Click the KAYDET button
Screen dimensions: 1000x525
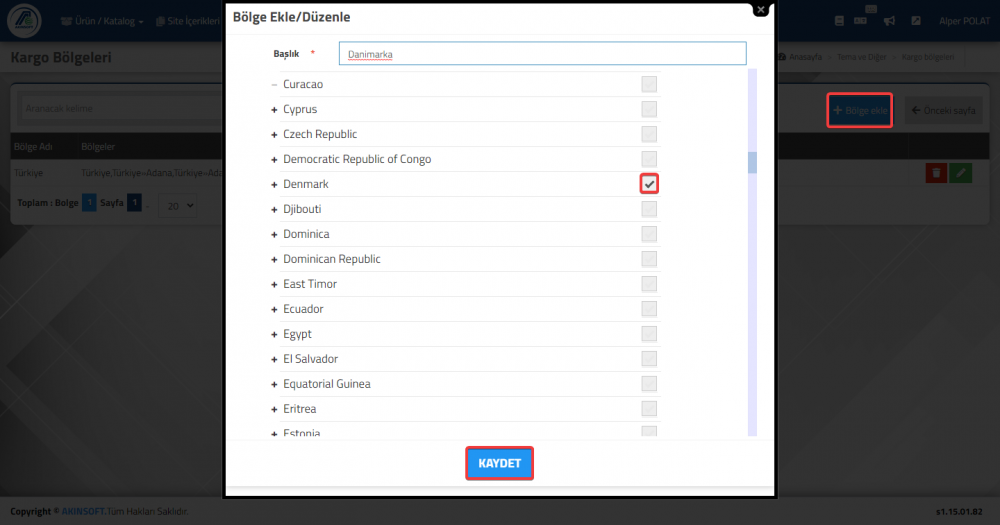point(499,463)
